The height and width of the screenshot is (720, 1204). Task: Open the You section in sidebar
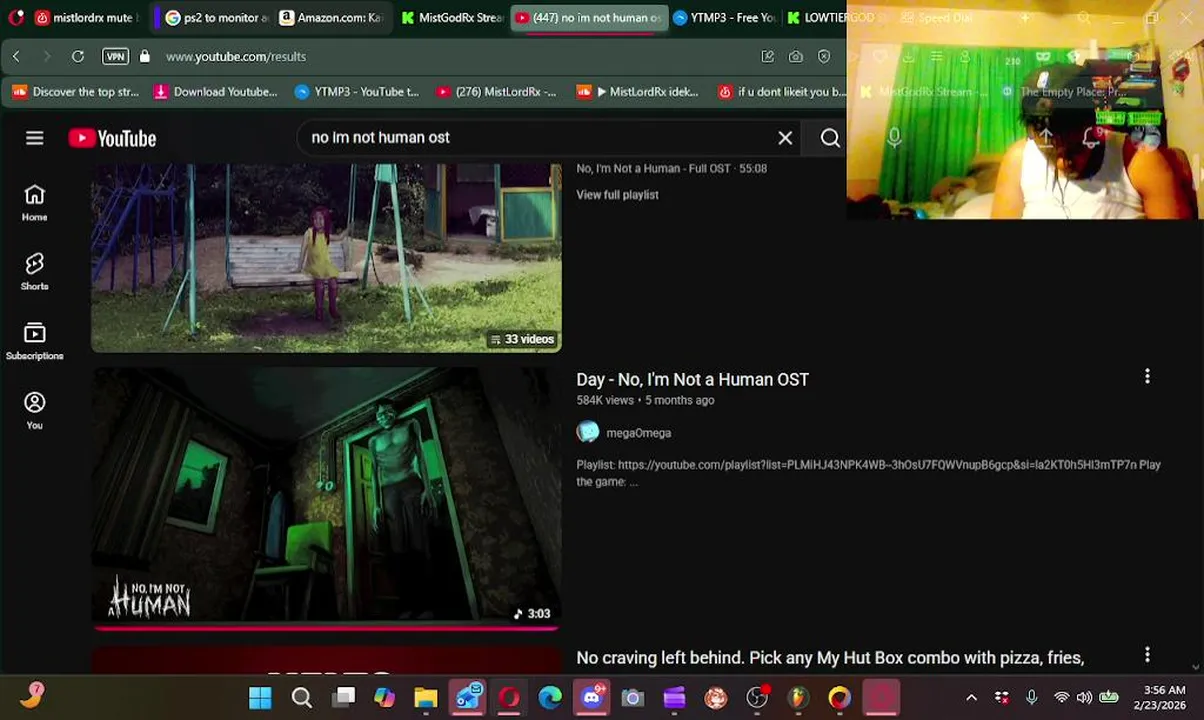pyautogui.click(x=35, y=410)
